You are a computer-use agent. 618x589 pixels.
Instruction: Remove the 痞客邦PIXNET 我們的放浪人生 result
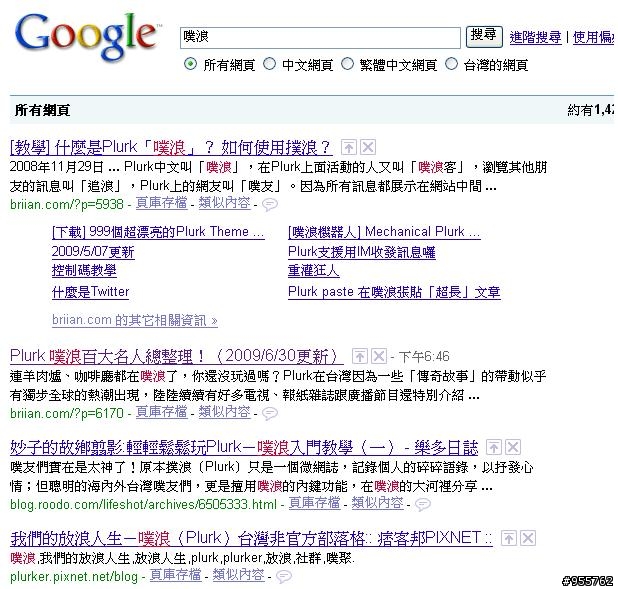point(528,538)
